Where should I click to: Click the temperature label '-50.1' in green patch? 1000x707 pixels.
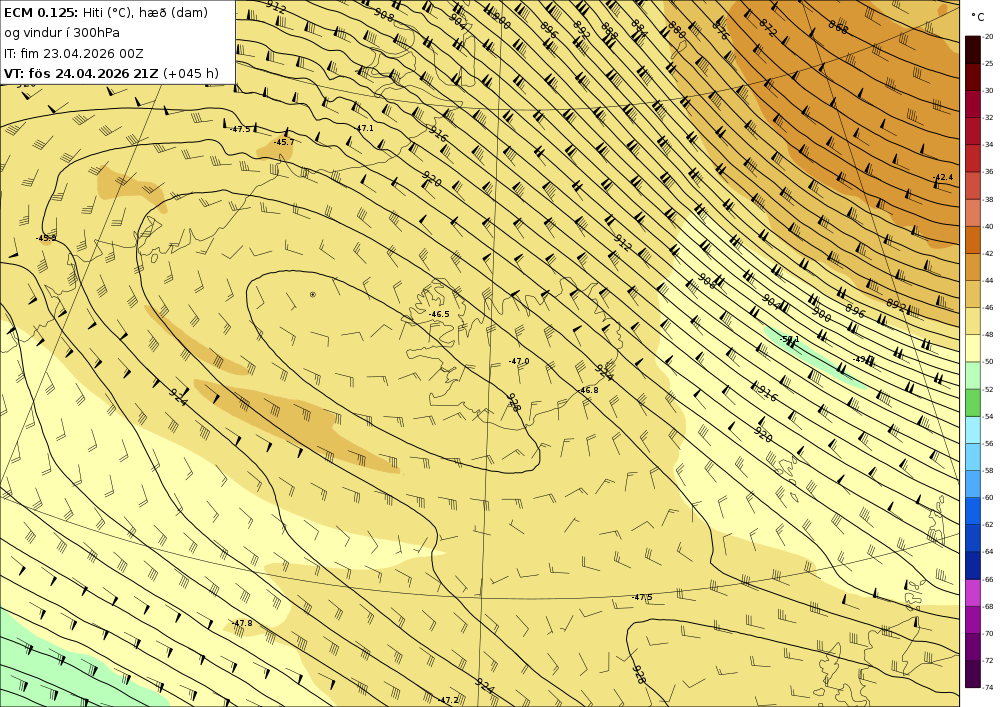pyautogui.click(x=790, y=339)
